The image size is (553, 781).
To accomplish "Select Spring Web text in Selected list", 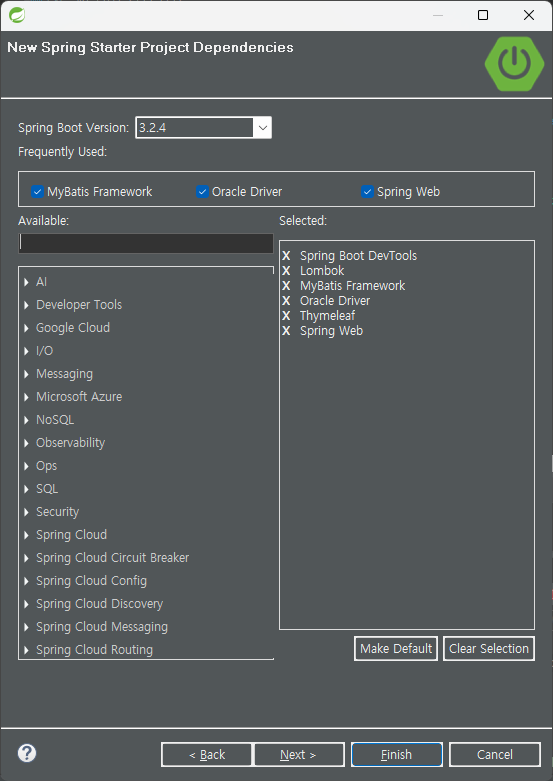I will pyautogui.click(x=331, y=331).
